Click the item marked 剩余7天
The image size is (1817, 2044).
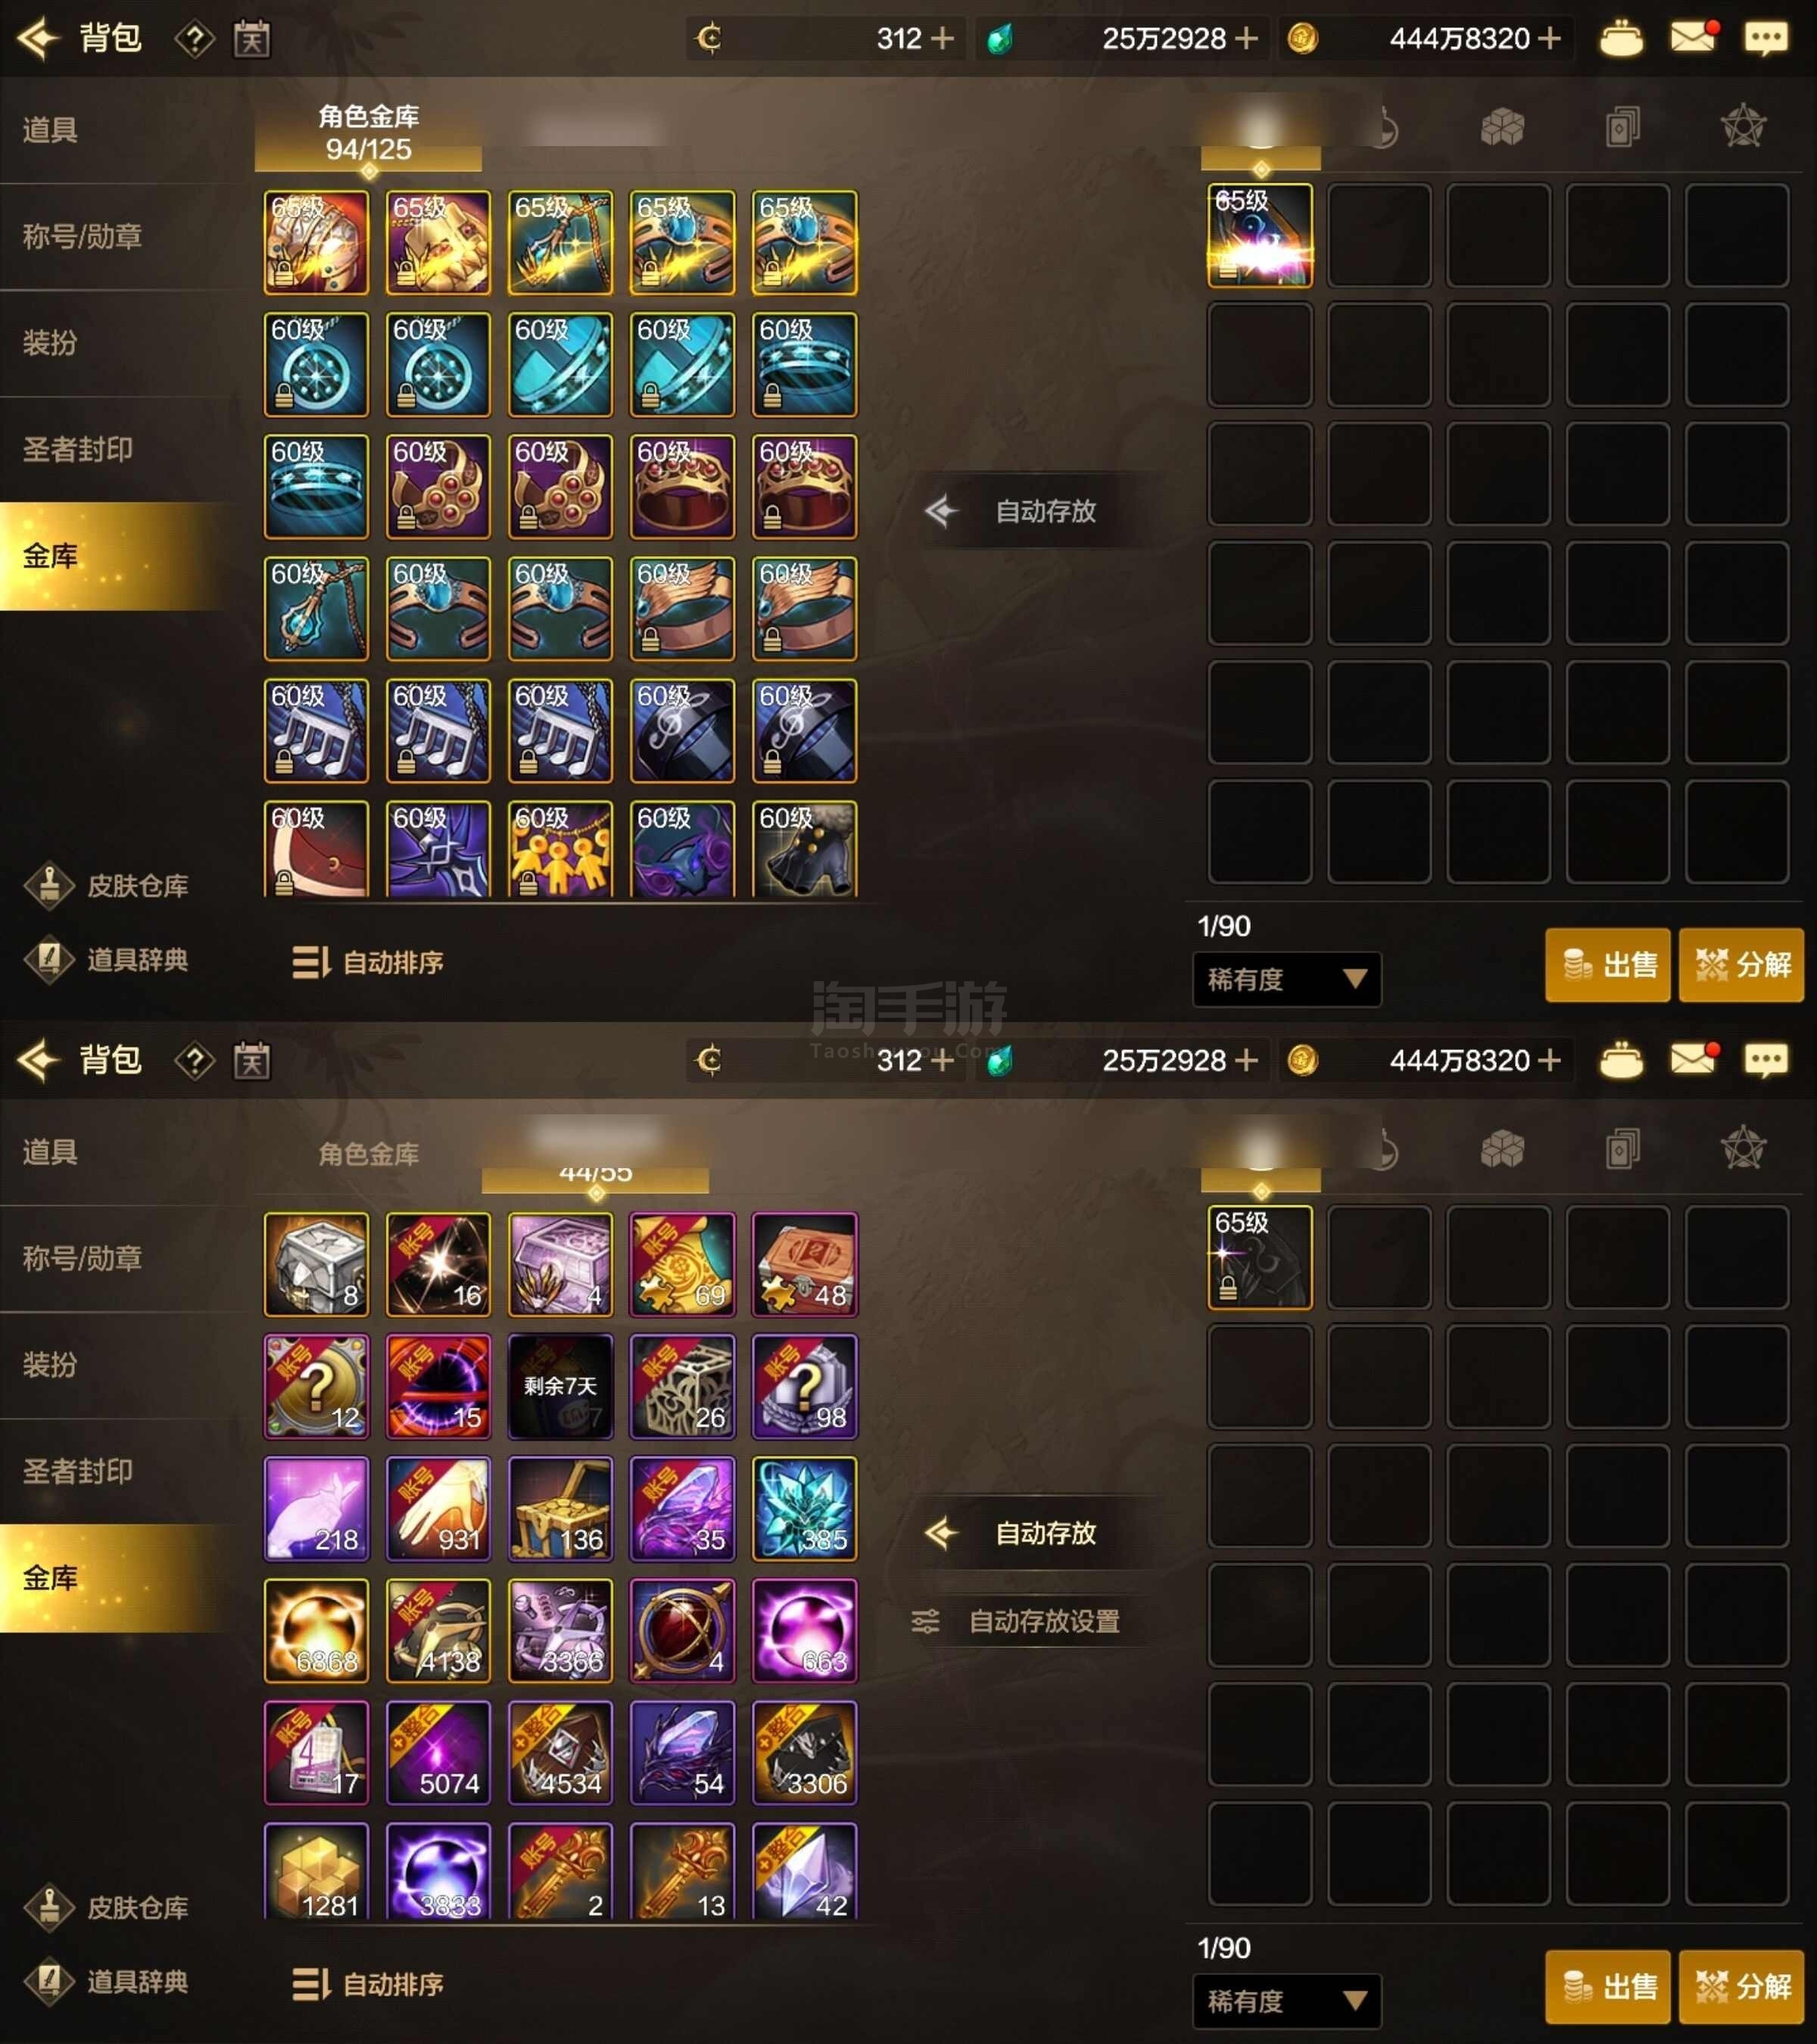coord(560,1386)
